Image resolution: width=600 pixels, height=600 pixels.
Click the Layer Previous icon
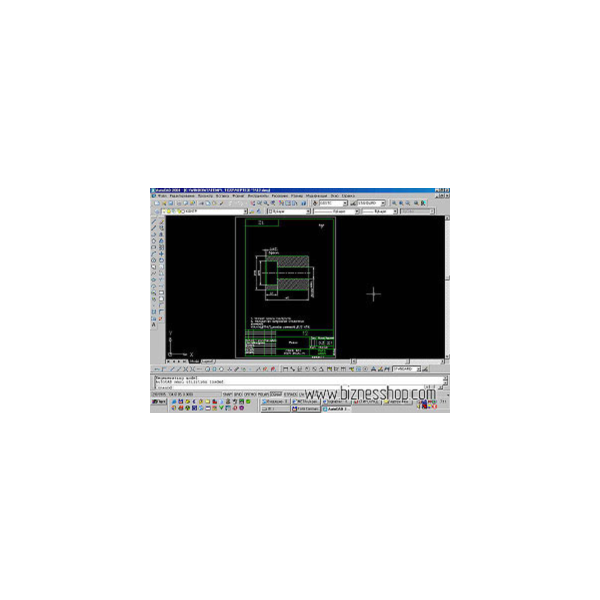(259, 211)
